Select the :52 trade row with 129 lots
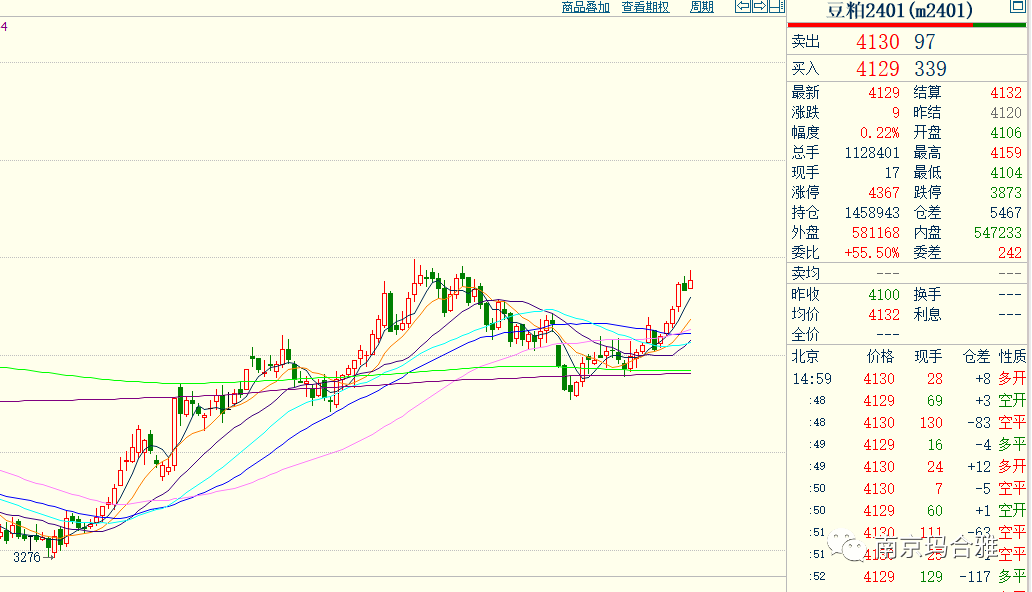This screenshot has width=1032, height=592. coord(909,577)
